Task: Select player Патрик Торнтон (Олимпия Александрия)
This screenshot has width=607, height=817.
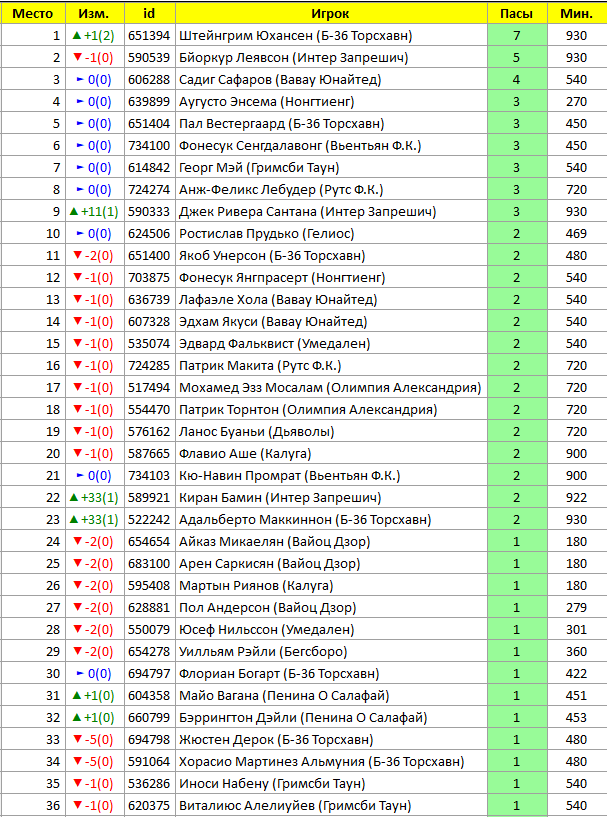Action: [308, 410]
